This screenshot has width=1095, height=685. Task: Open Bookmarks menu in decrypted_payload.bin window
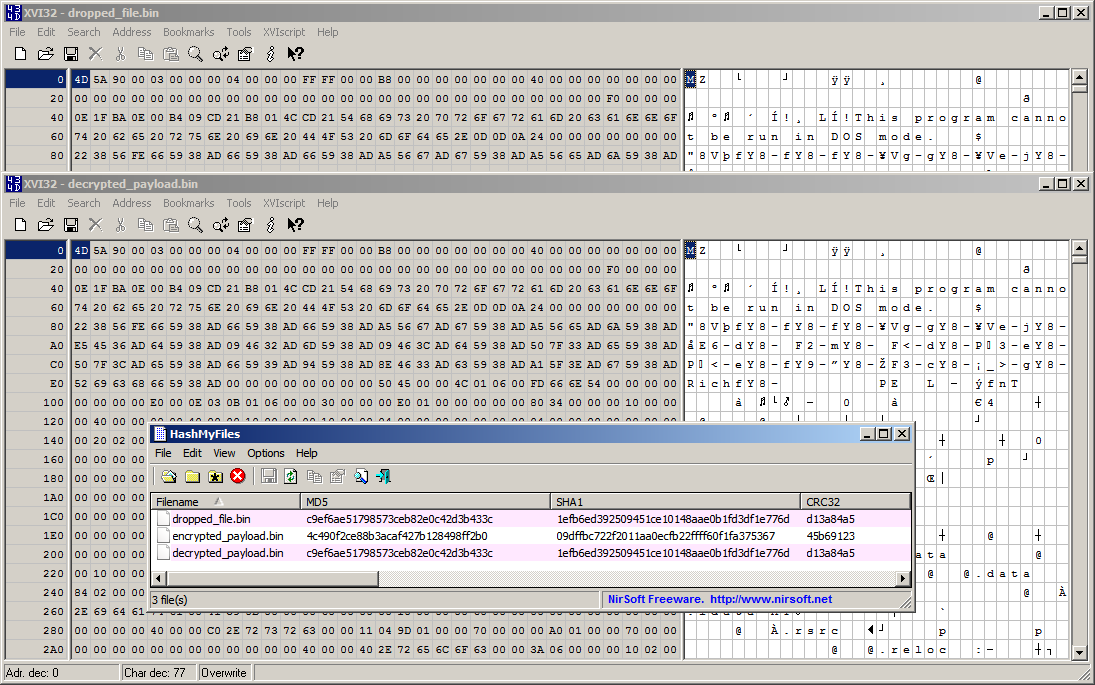pos(189,203)
